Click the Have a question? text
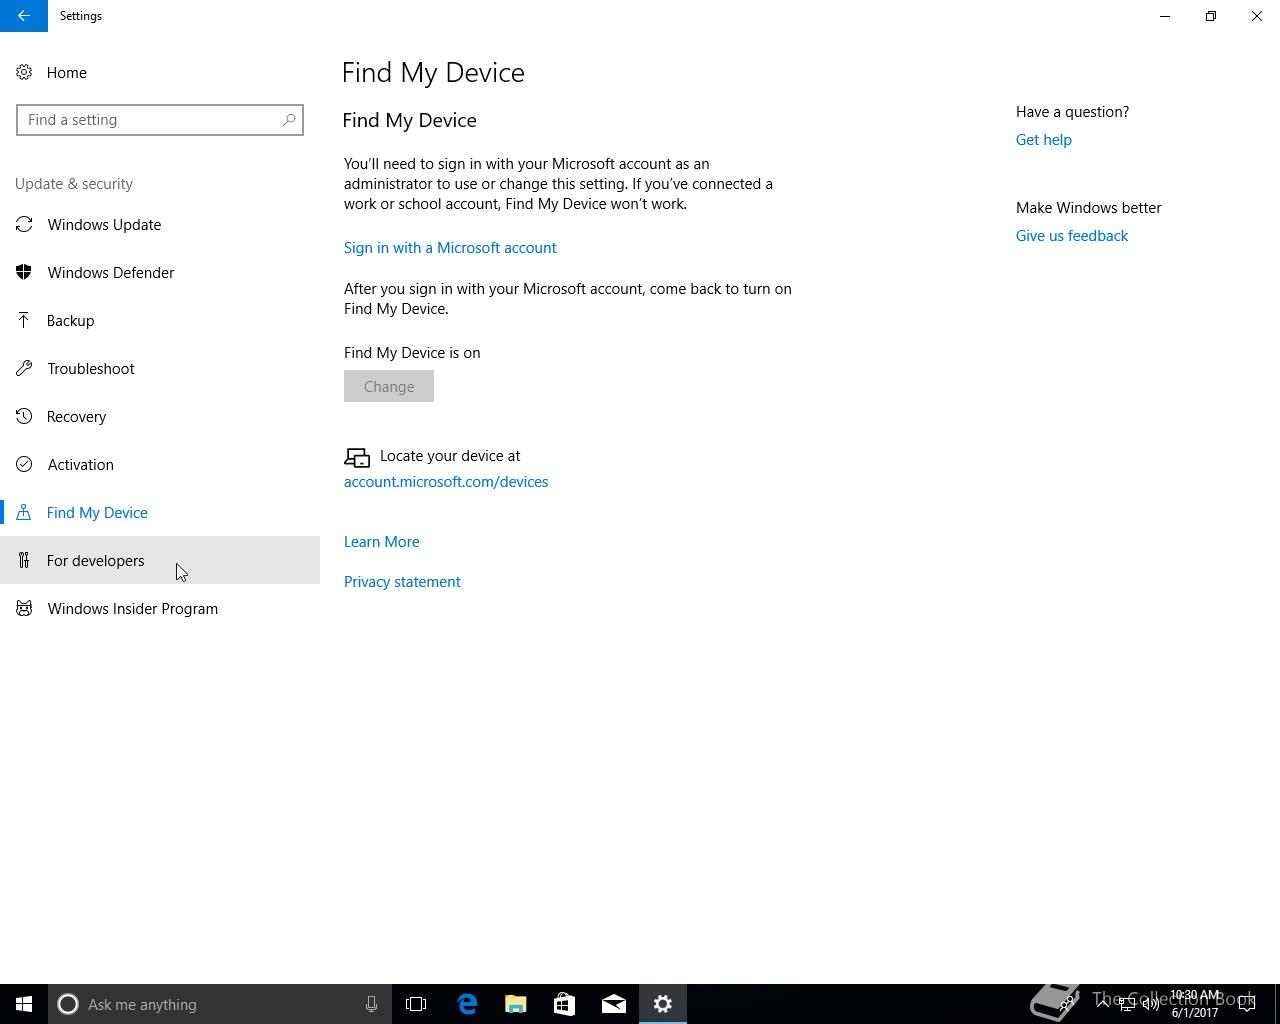Screen dimensions: 1280x1024 1072,112
